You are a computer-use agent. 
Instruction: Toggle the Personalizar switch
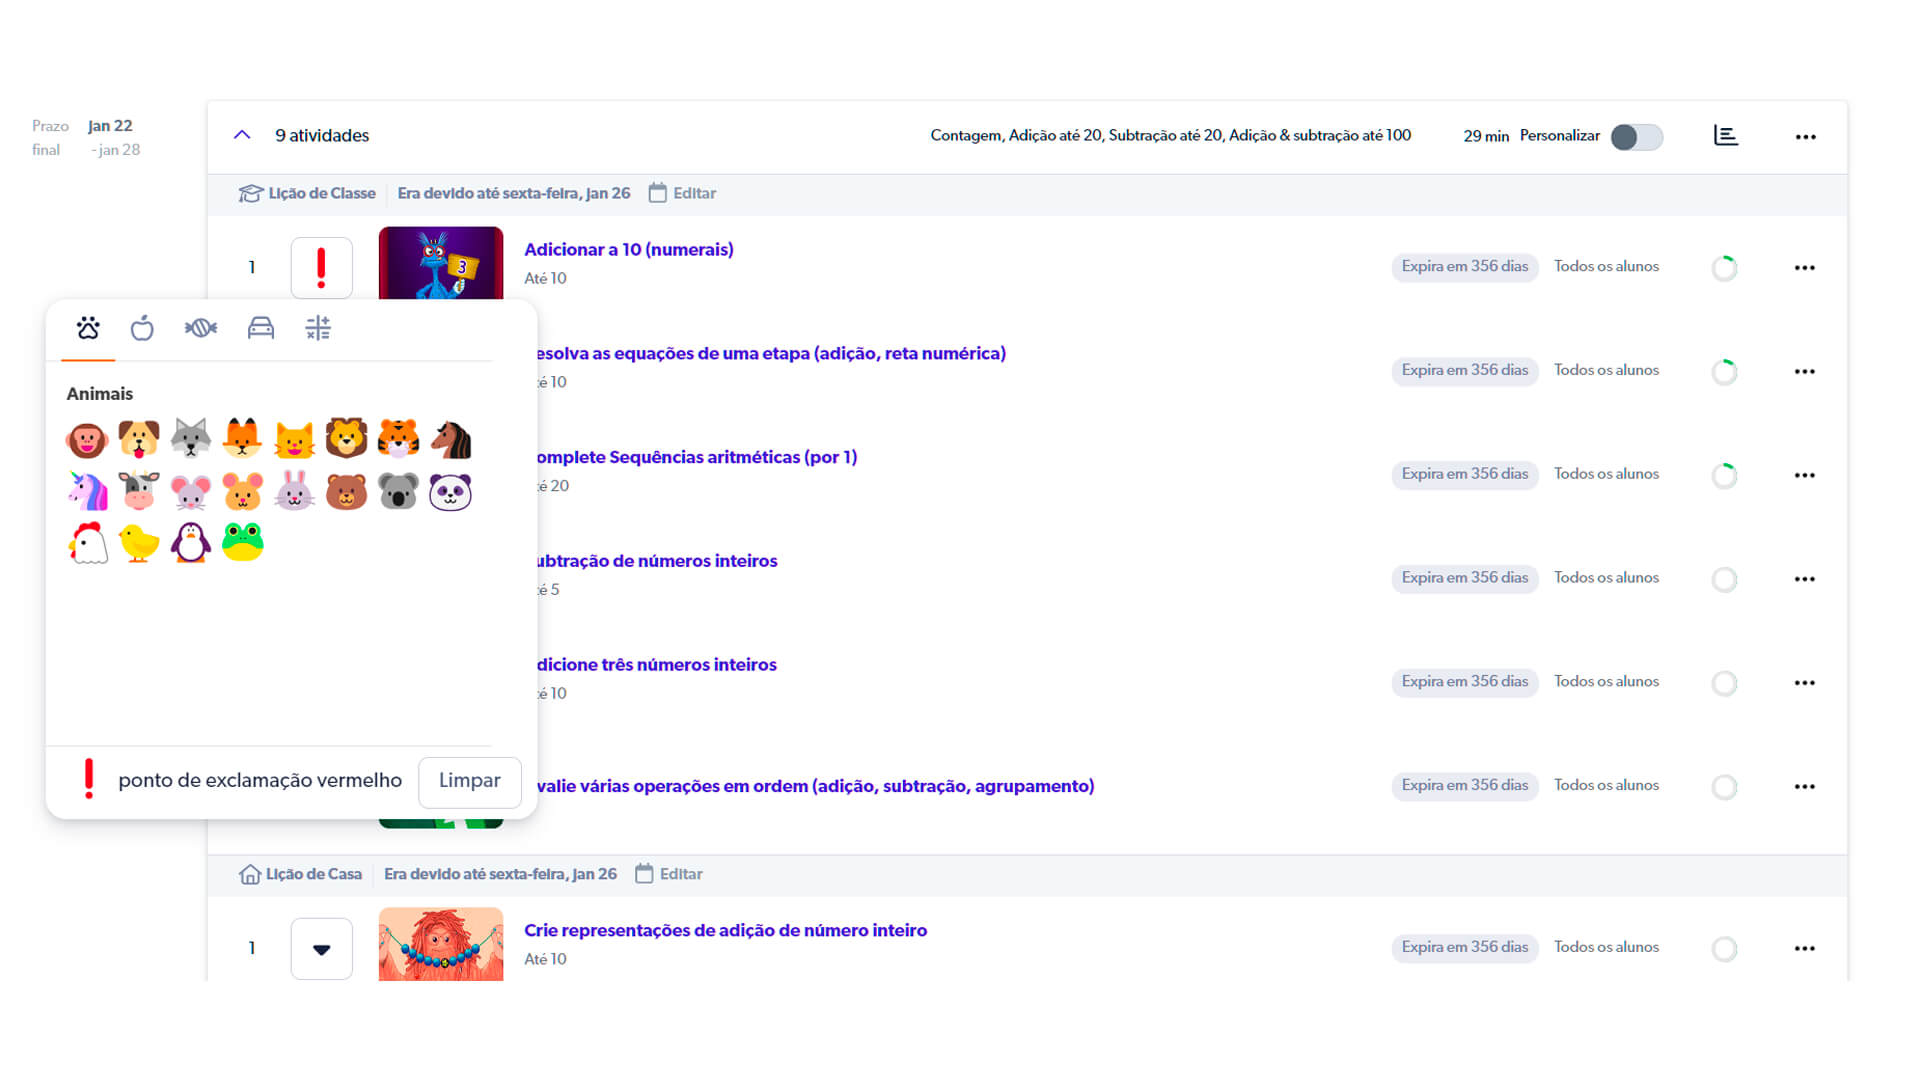tap(1636, 137)
